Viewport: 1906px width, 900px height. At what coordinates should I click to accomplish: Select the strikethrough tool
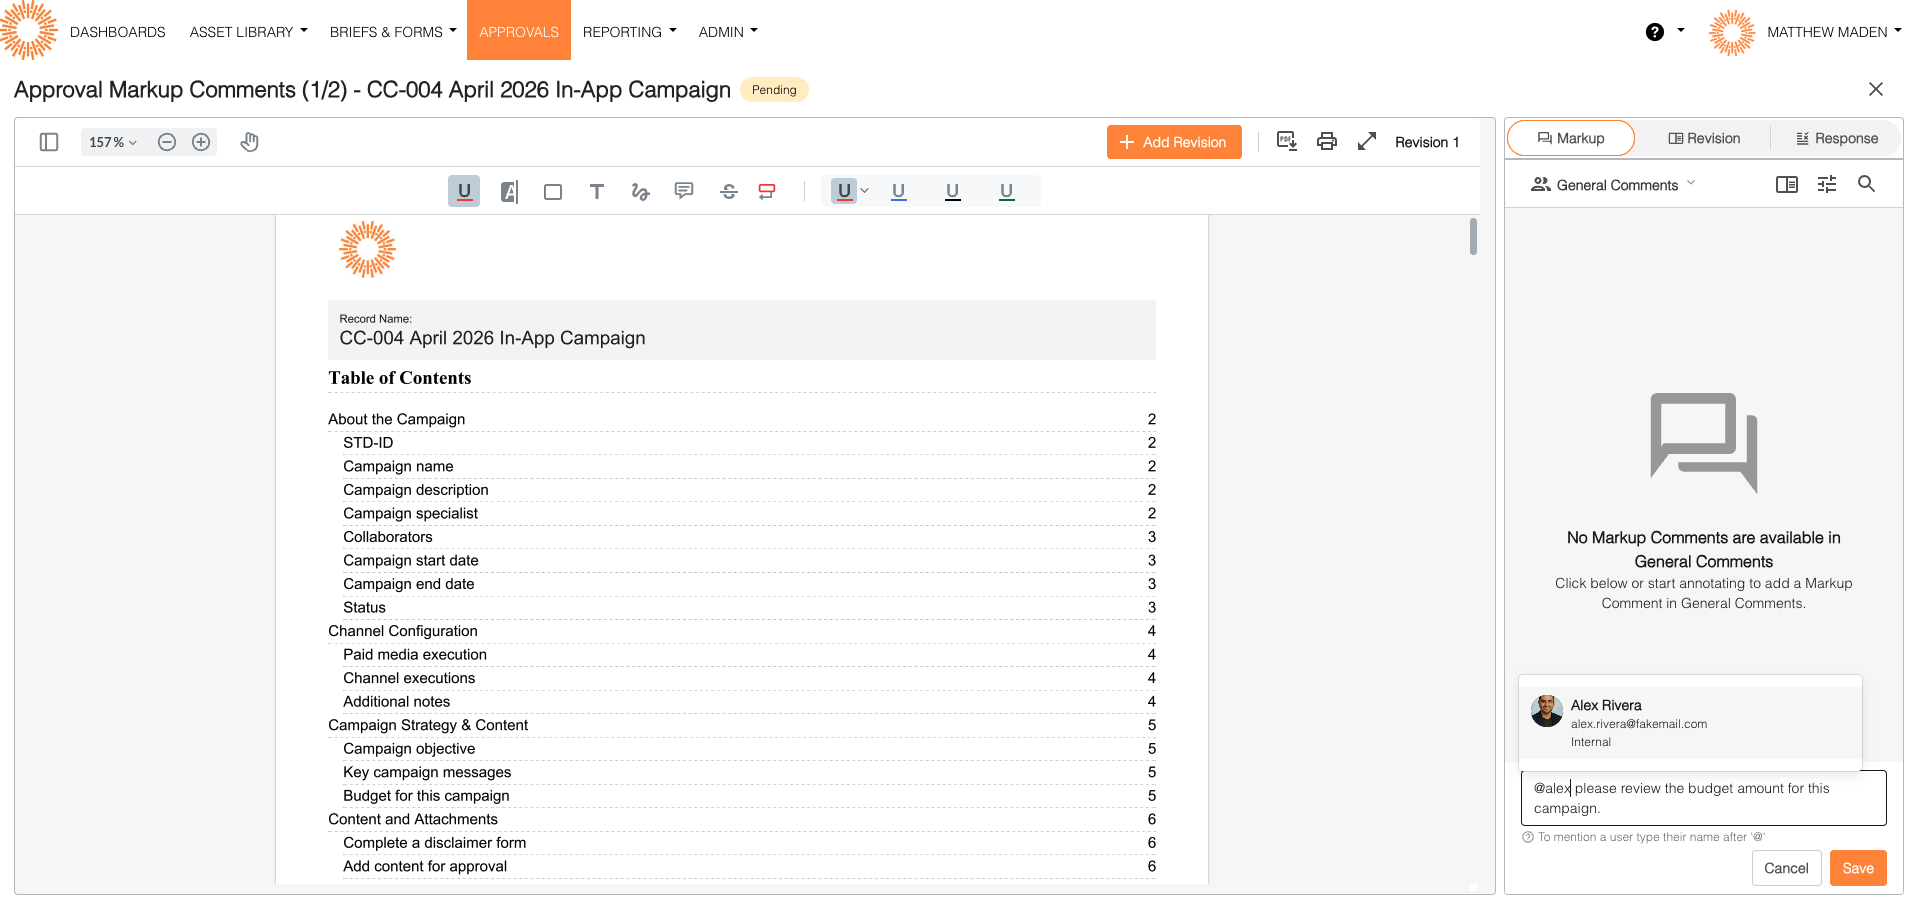coord(729,191)
